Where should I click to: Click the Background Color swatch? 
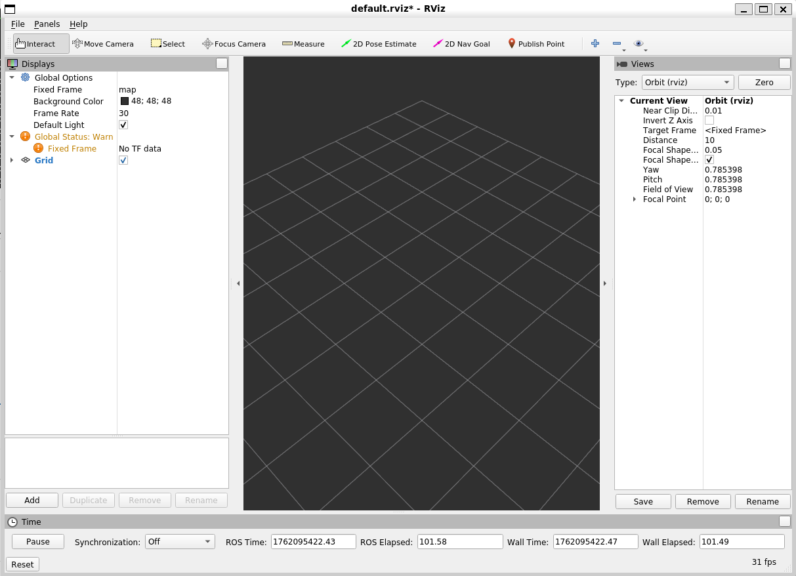(125, 101)
